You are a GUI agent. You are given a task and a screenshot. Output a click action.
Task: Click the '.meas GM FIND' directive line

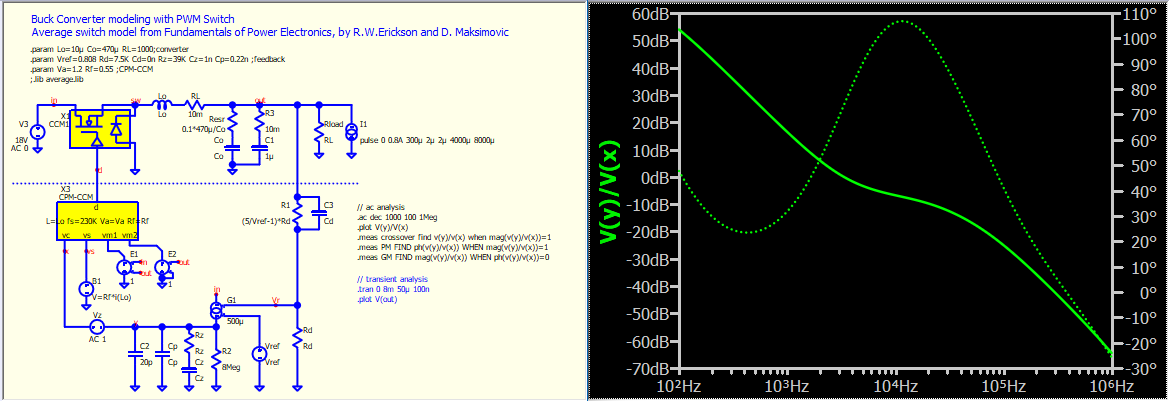coord(453,257)
